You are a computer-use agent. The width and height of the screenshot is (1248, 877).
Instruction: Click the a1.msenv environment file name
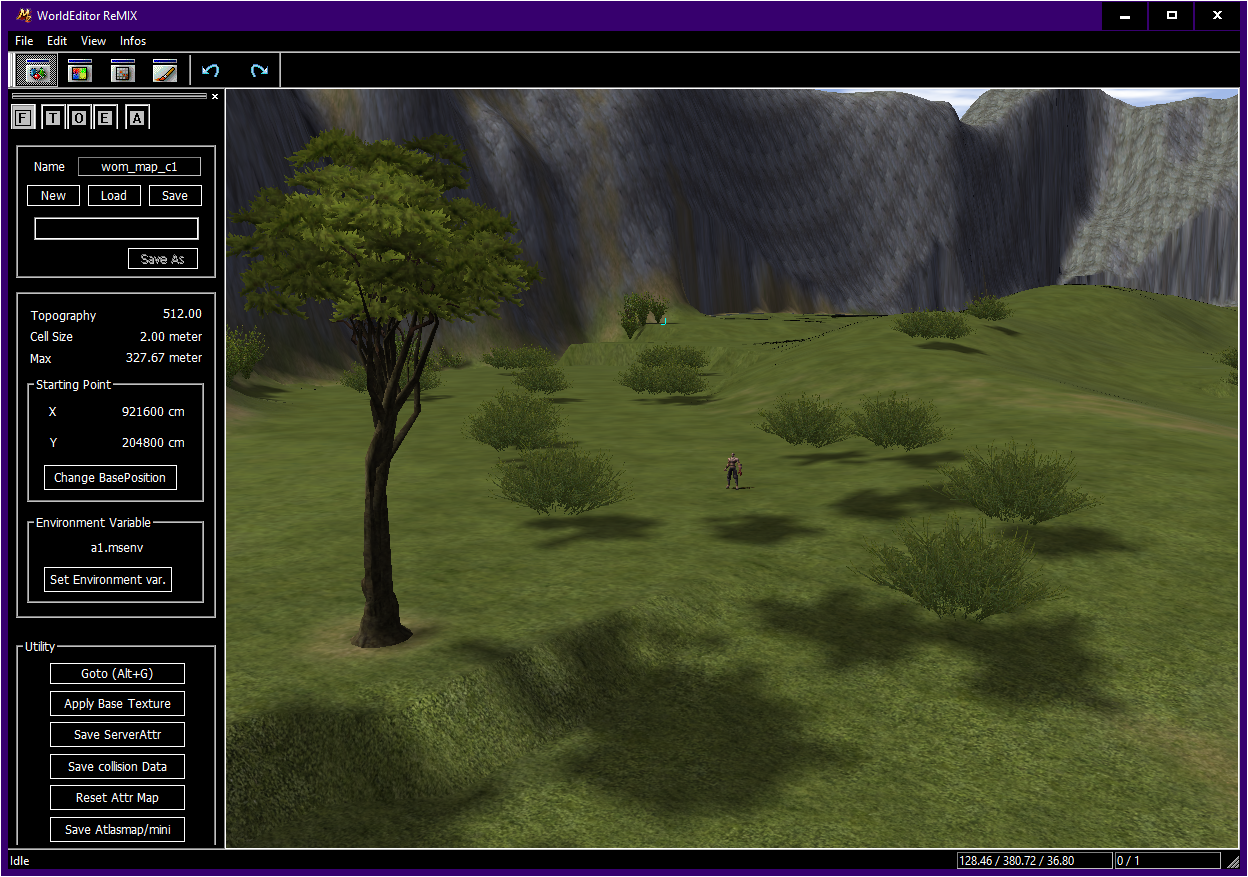coord(117,548)
